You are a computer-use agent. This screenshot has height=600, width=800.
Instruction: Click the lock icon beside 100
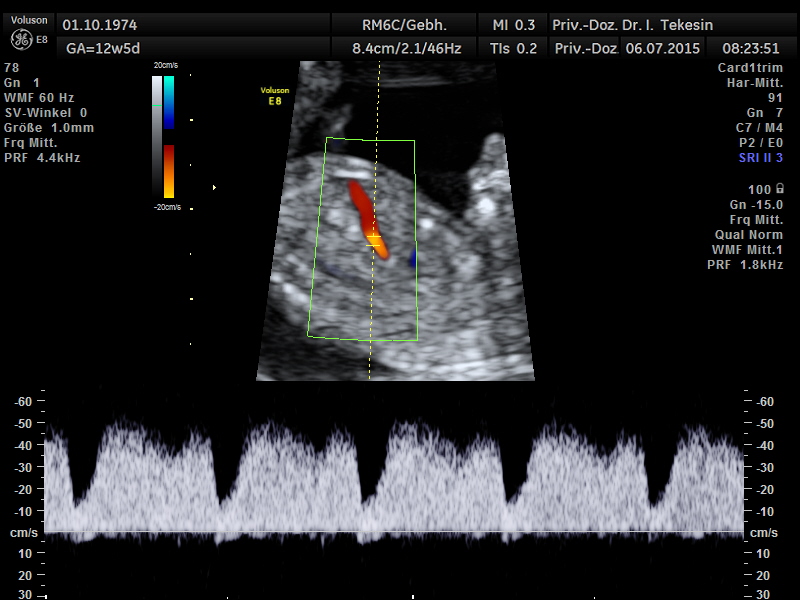[779, 189]
